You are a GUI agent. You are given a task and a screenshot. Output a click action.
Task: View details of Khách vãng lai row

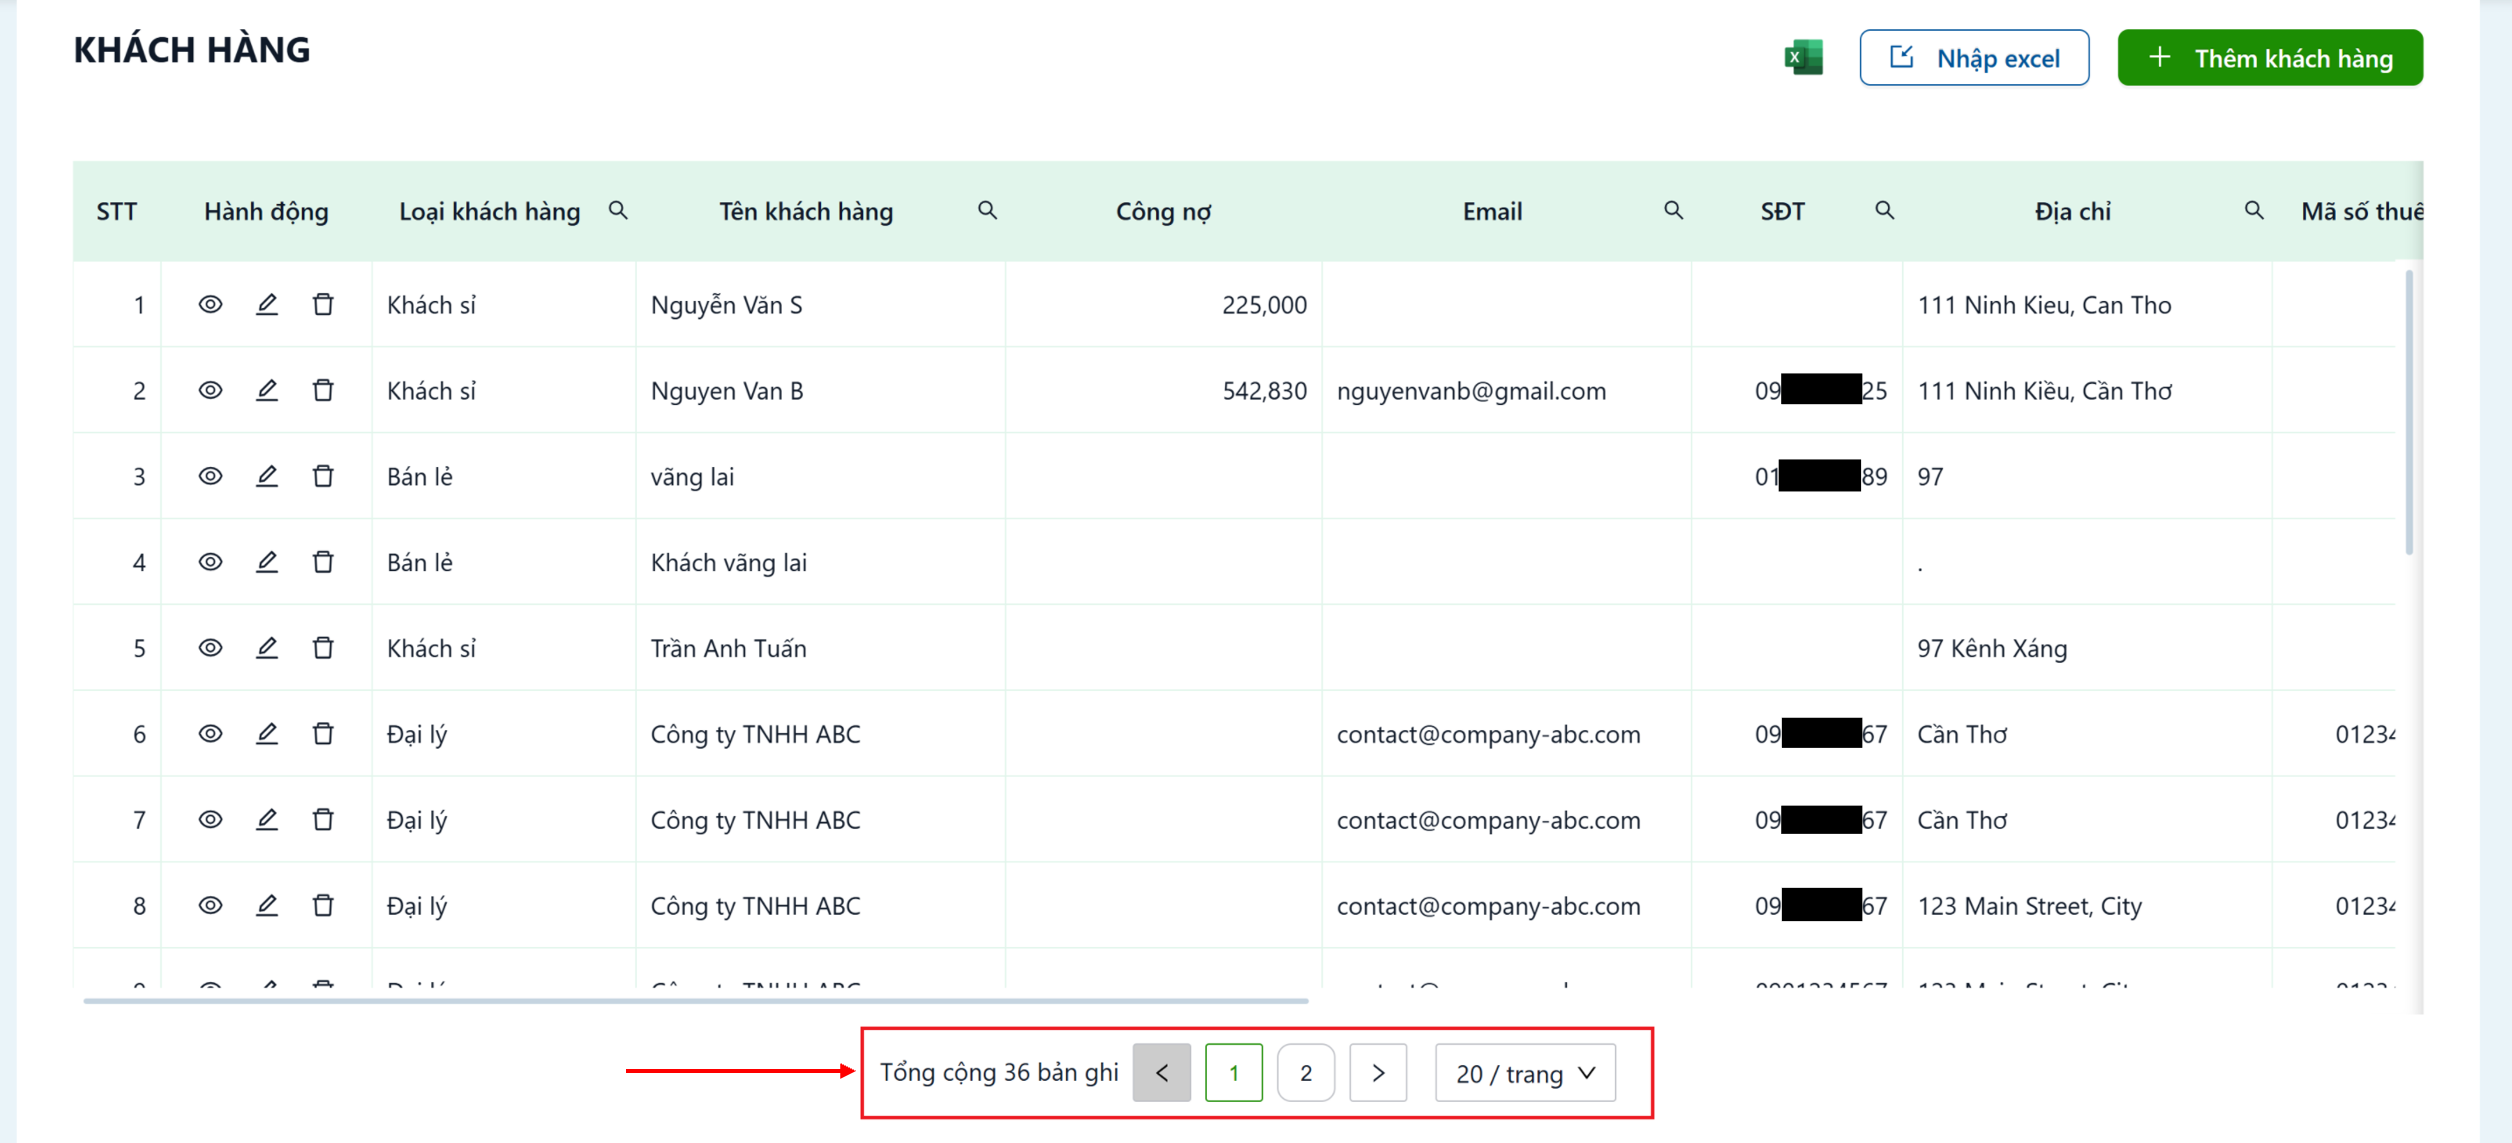pyautogui.click(x=210, y=562)
